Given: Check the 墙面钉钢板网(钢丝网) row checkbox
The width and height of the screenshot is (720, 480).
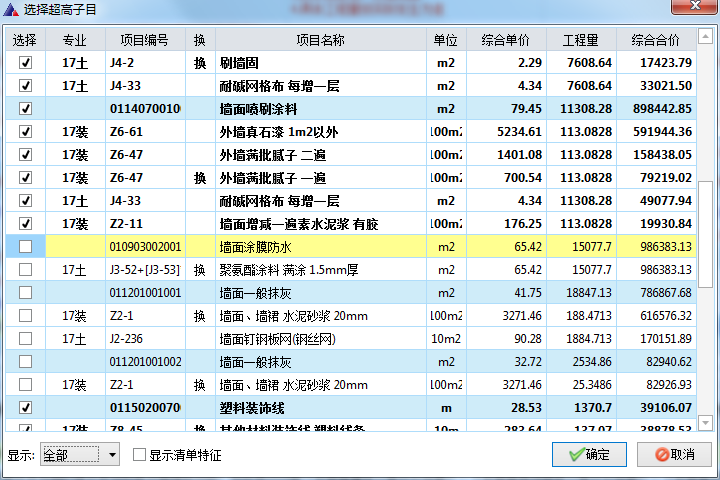Looking at the screenshot, I should click(x=25, y=339).
